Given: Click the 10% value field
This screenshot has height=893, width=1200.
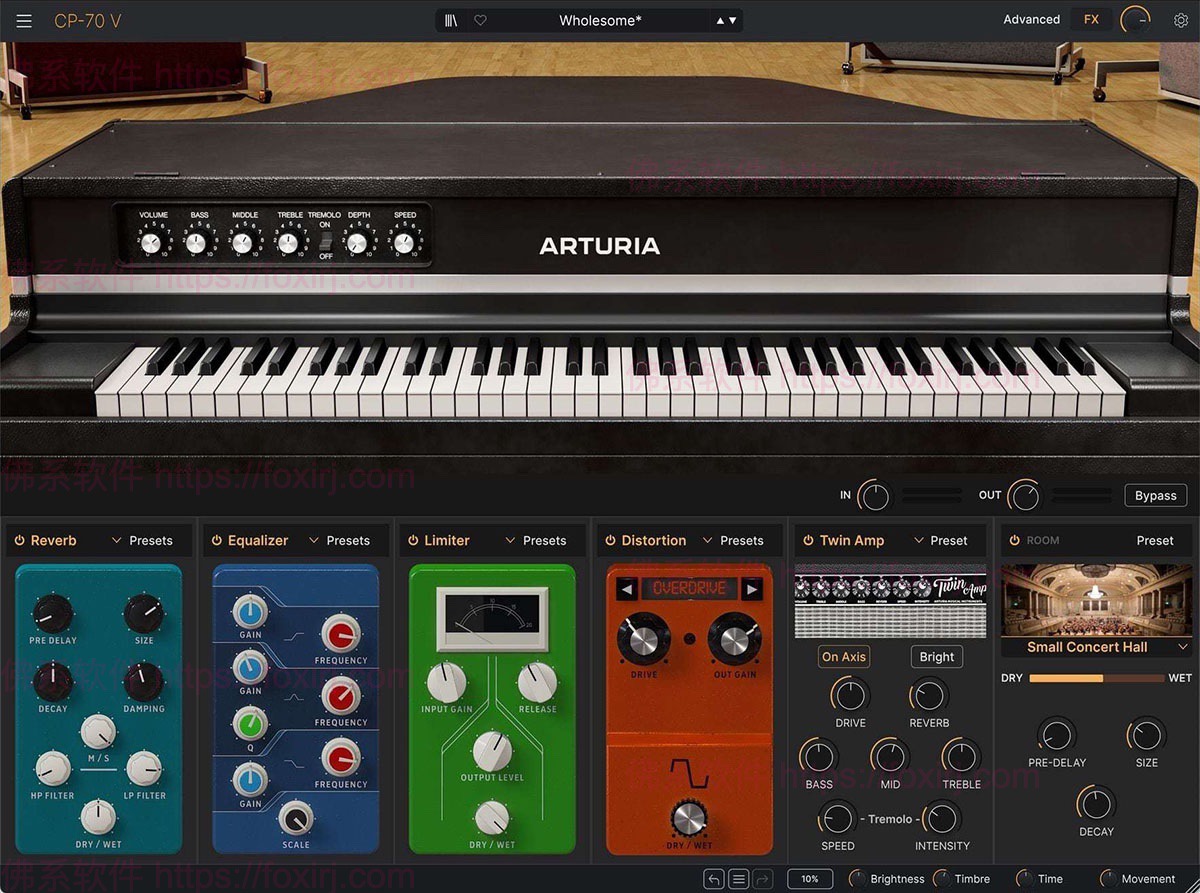Looking at the screenshot, I should click(808, 878).
